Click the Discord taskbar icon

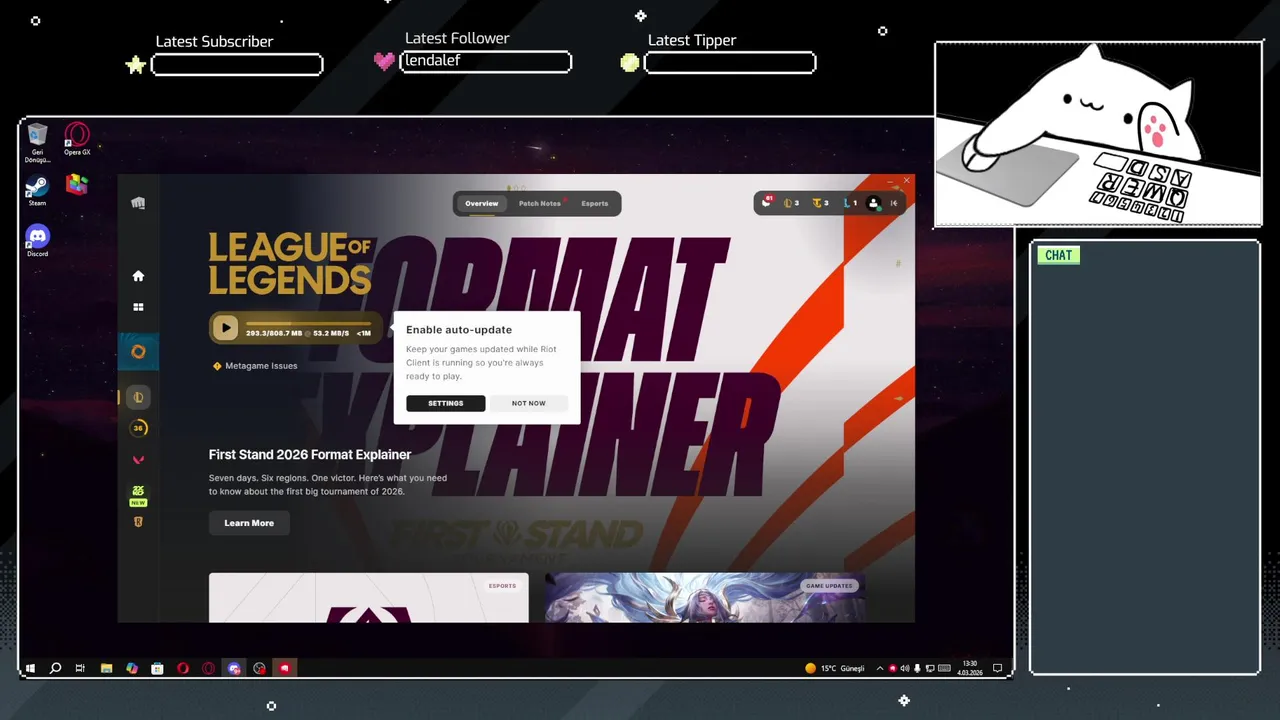[x=234, y=668]
